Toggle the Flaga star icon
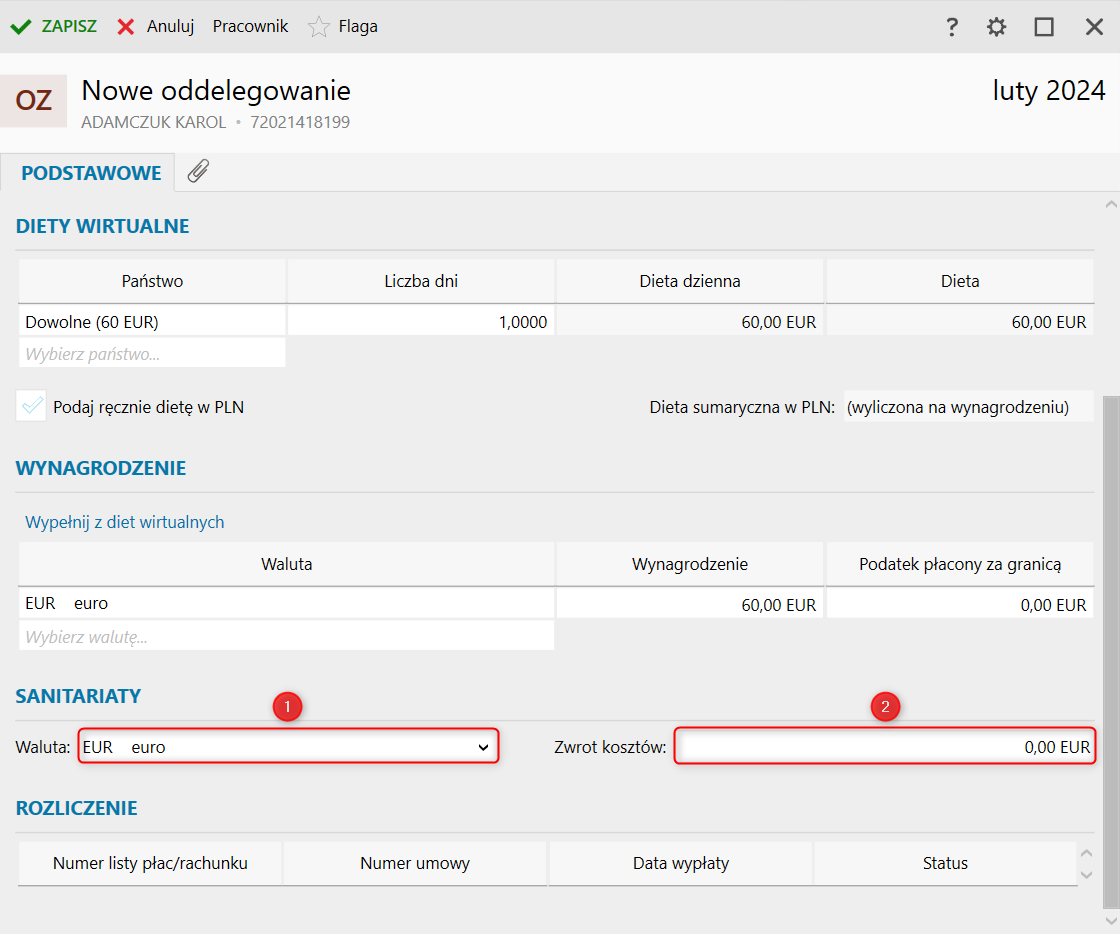 click(319, 27)
